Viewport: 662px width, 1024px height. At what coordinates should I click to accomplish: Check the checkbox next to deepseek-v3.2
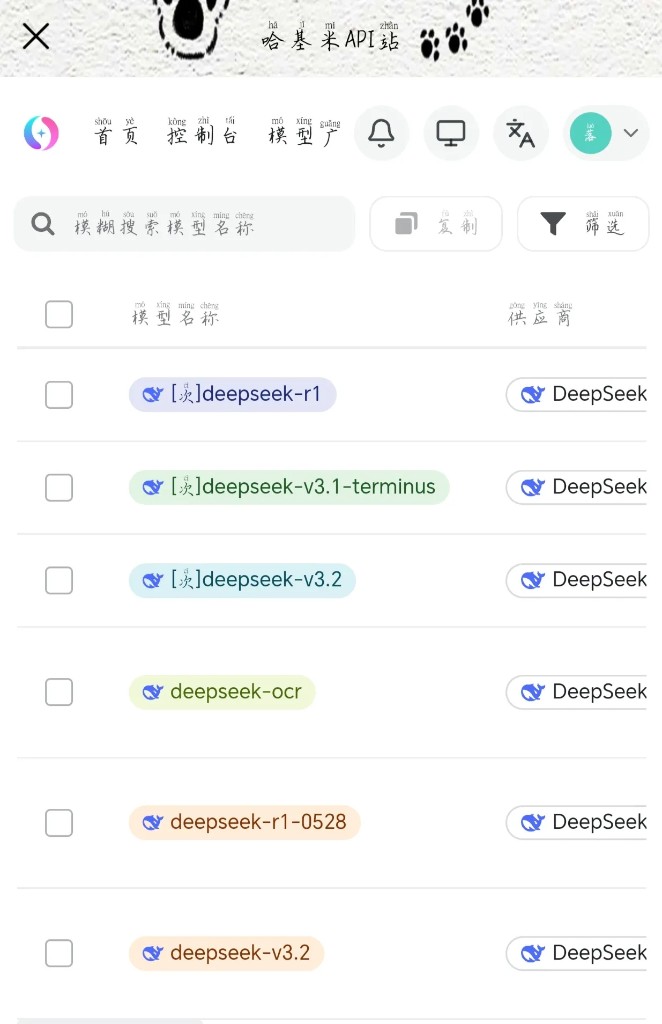pyautogui.click(x=58, y=953)
